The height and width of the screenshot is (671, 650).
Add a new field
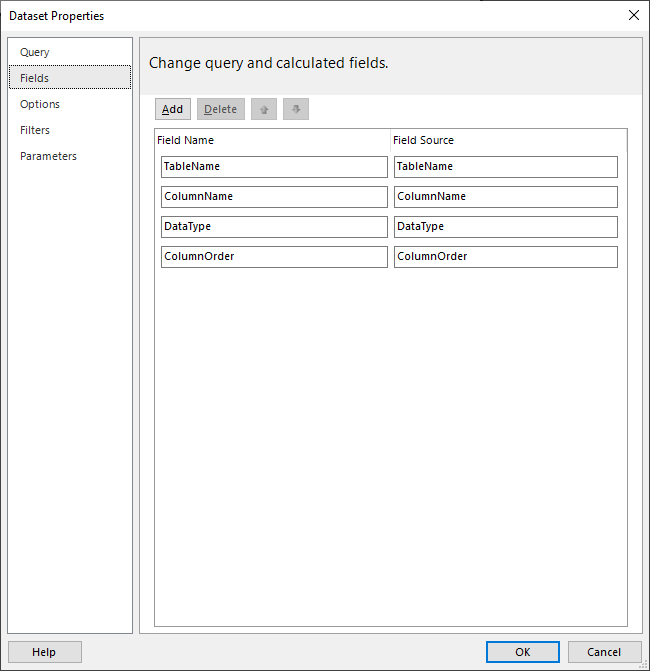[172, 109]
